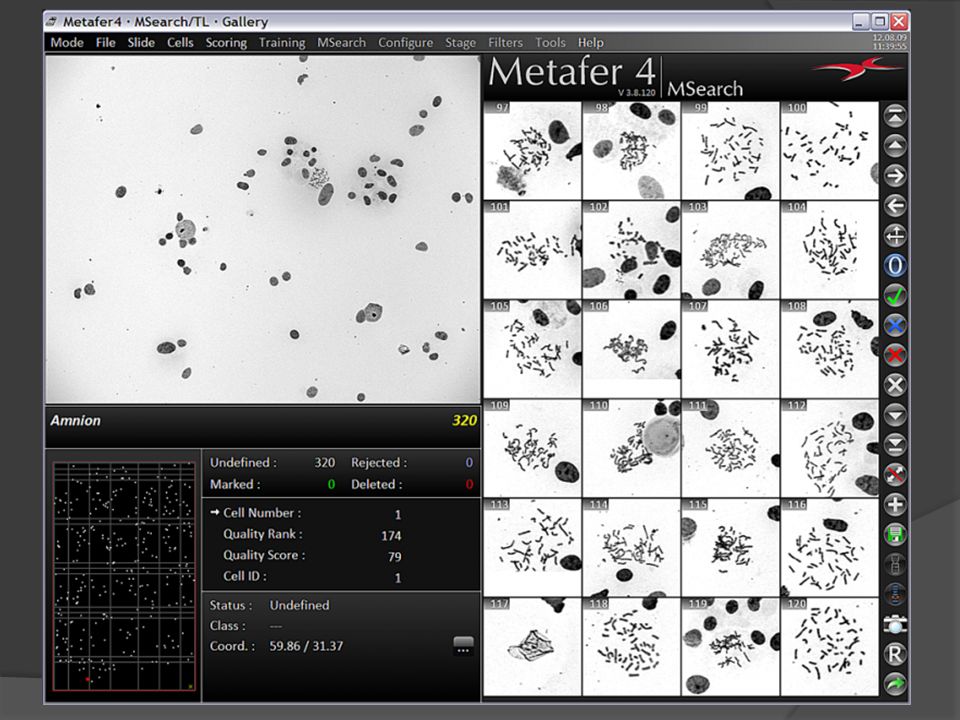960x720 pixels.
Task: Select metaphase thumbnail 111
Action: tap(730, 448)
